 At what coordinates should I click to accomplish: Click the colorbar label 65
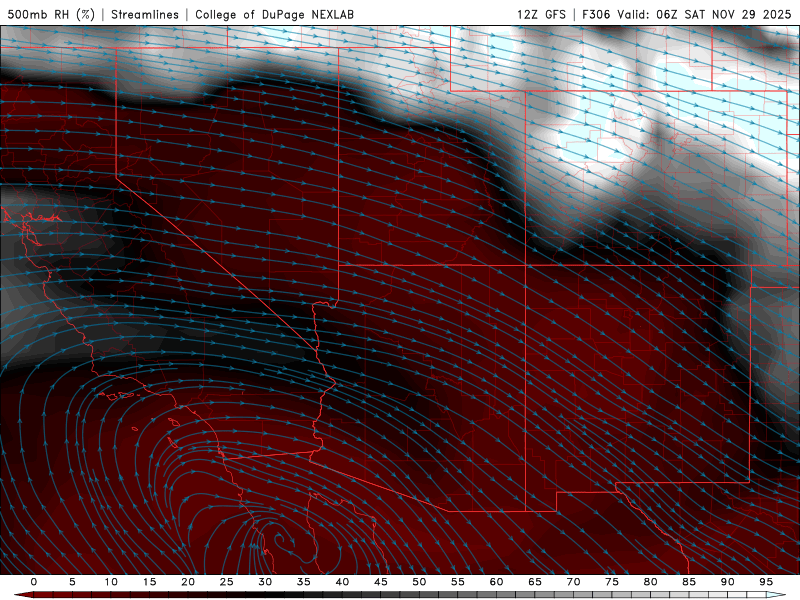(x=535, y=582)
